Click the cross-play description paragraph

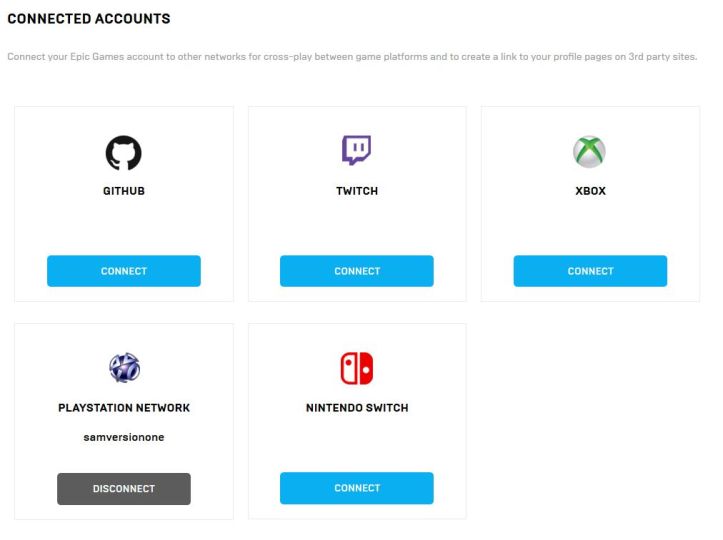[352, 57]
